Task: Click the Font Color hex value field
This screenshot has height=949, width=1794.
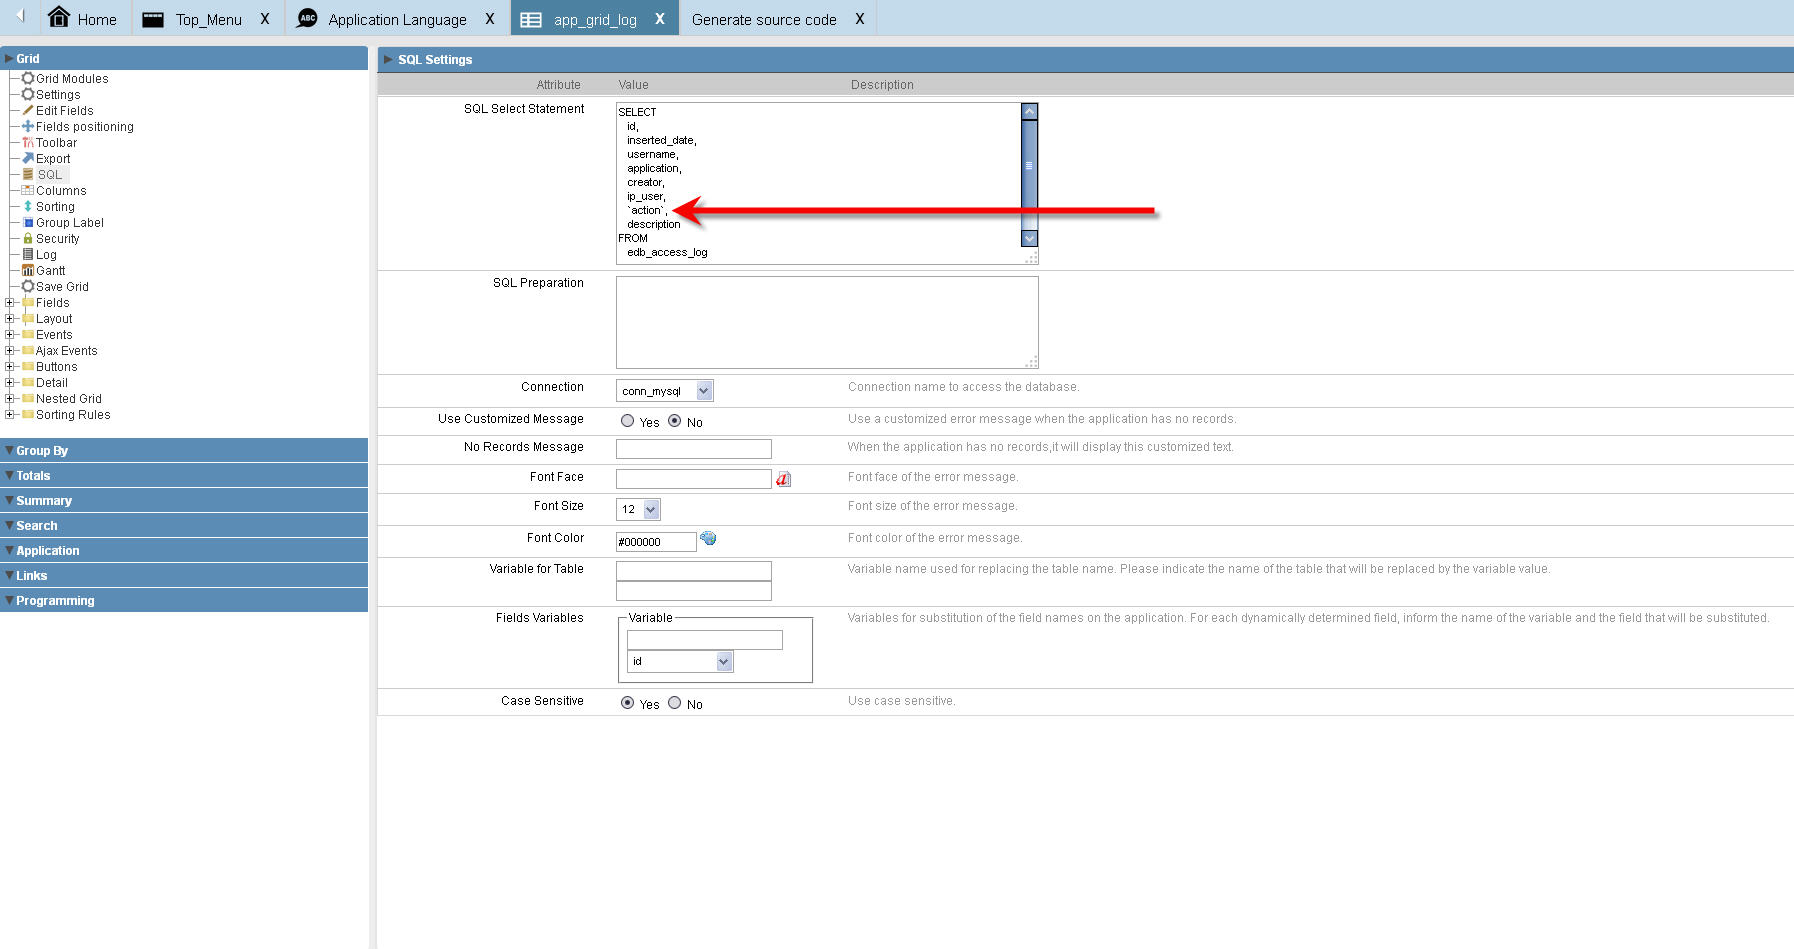Action: pyautogui.click(x=656, y=541)
